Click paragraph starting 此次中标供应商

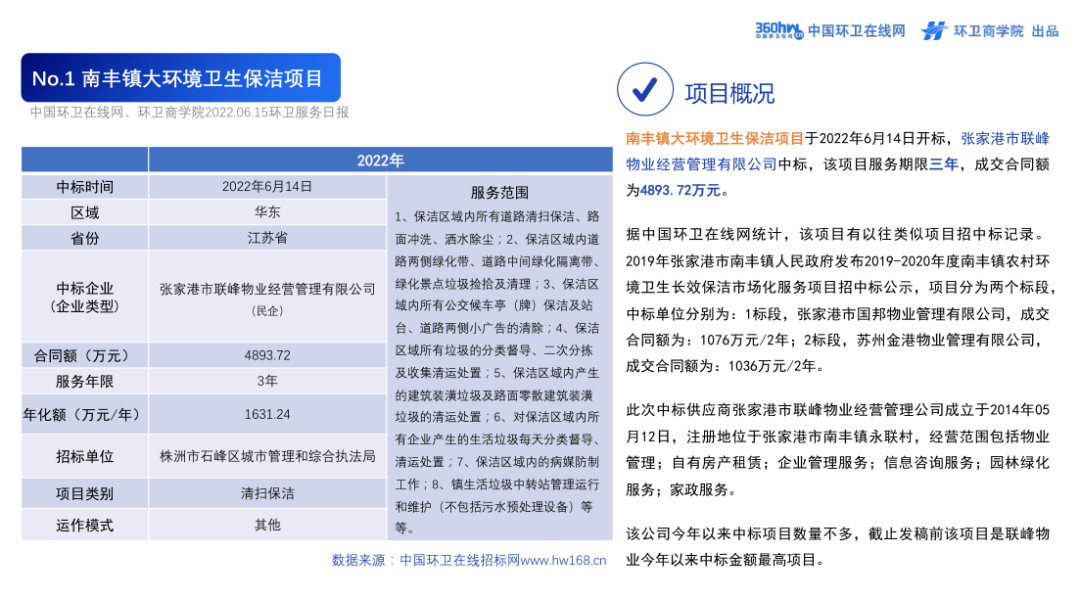click(838, 450)
